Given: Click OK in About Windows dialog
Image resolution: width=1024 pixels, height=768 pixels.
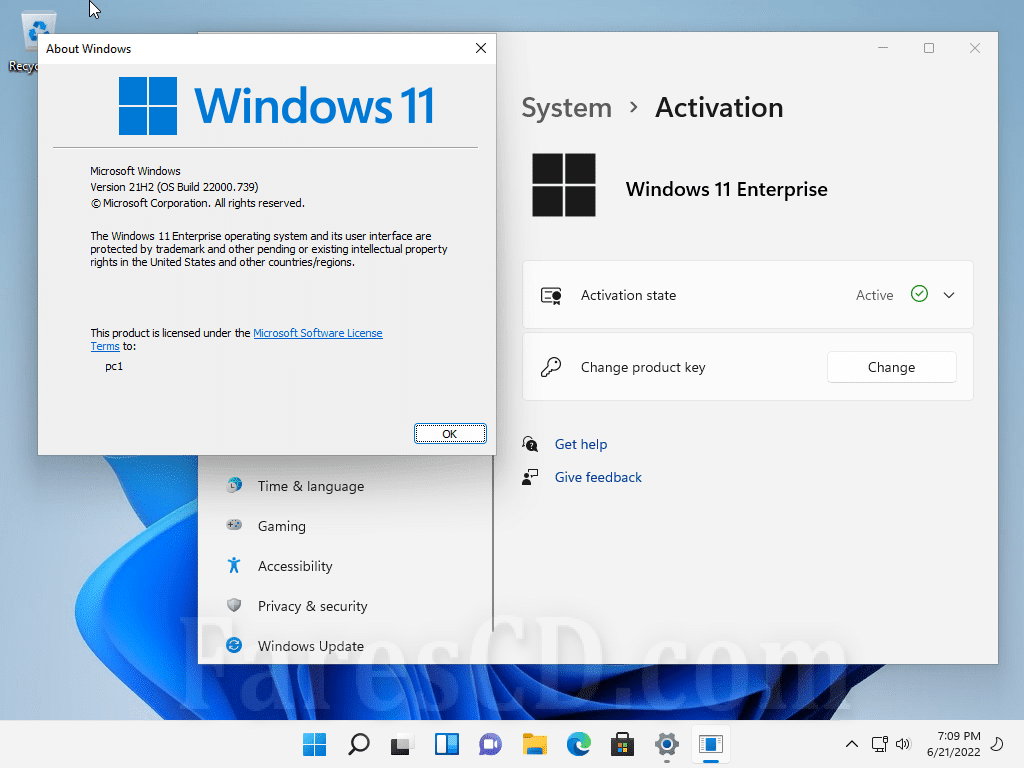Looking at the screenshot, I should pos(450,434).
